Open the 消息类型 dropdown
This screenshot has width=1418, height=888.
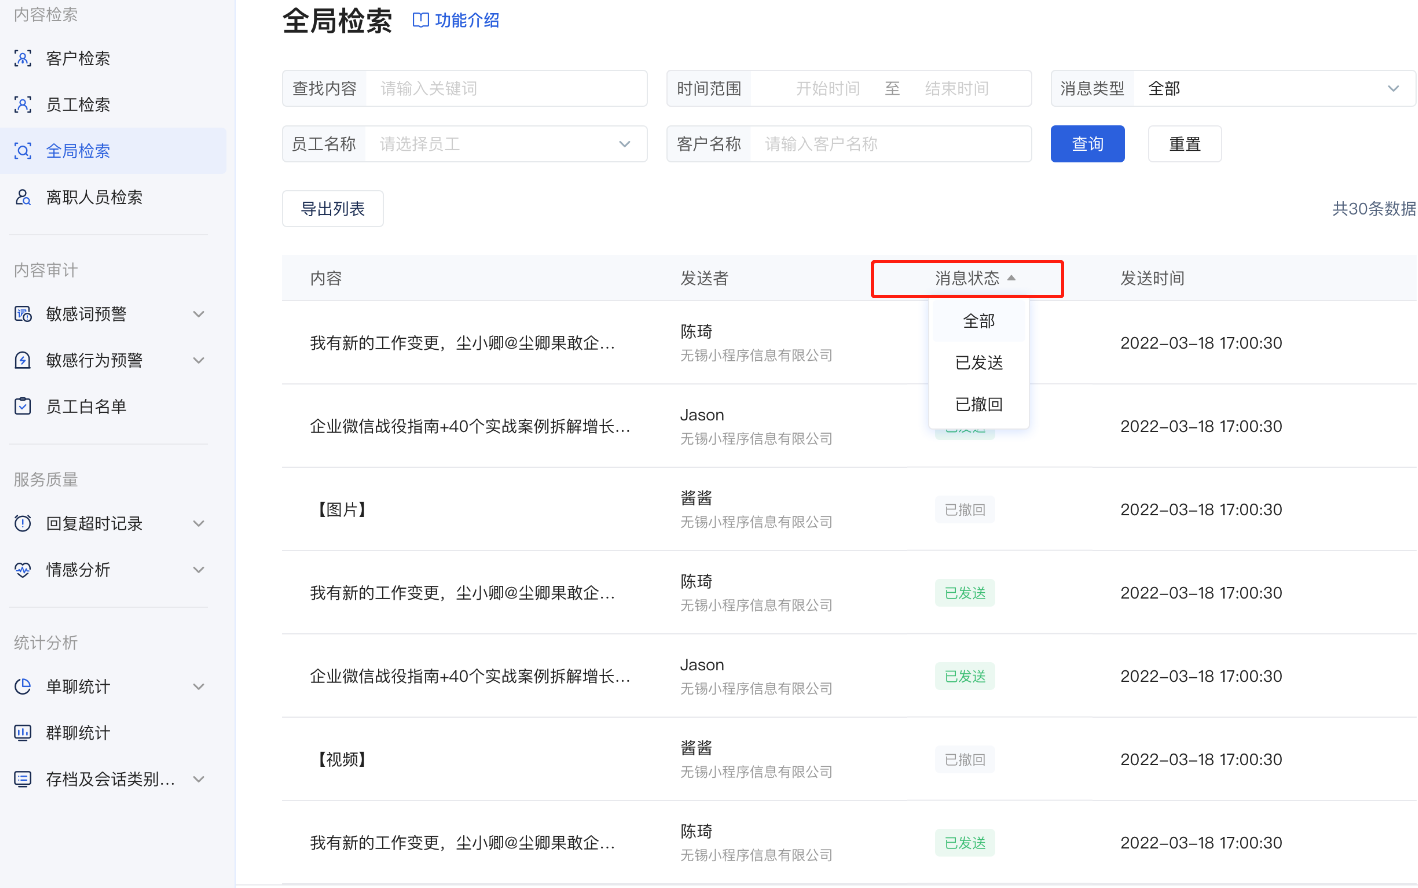(1233, 88)
